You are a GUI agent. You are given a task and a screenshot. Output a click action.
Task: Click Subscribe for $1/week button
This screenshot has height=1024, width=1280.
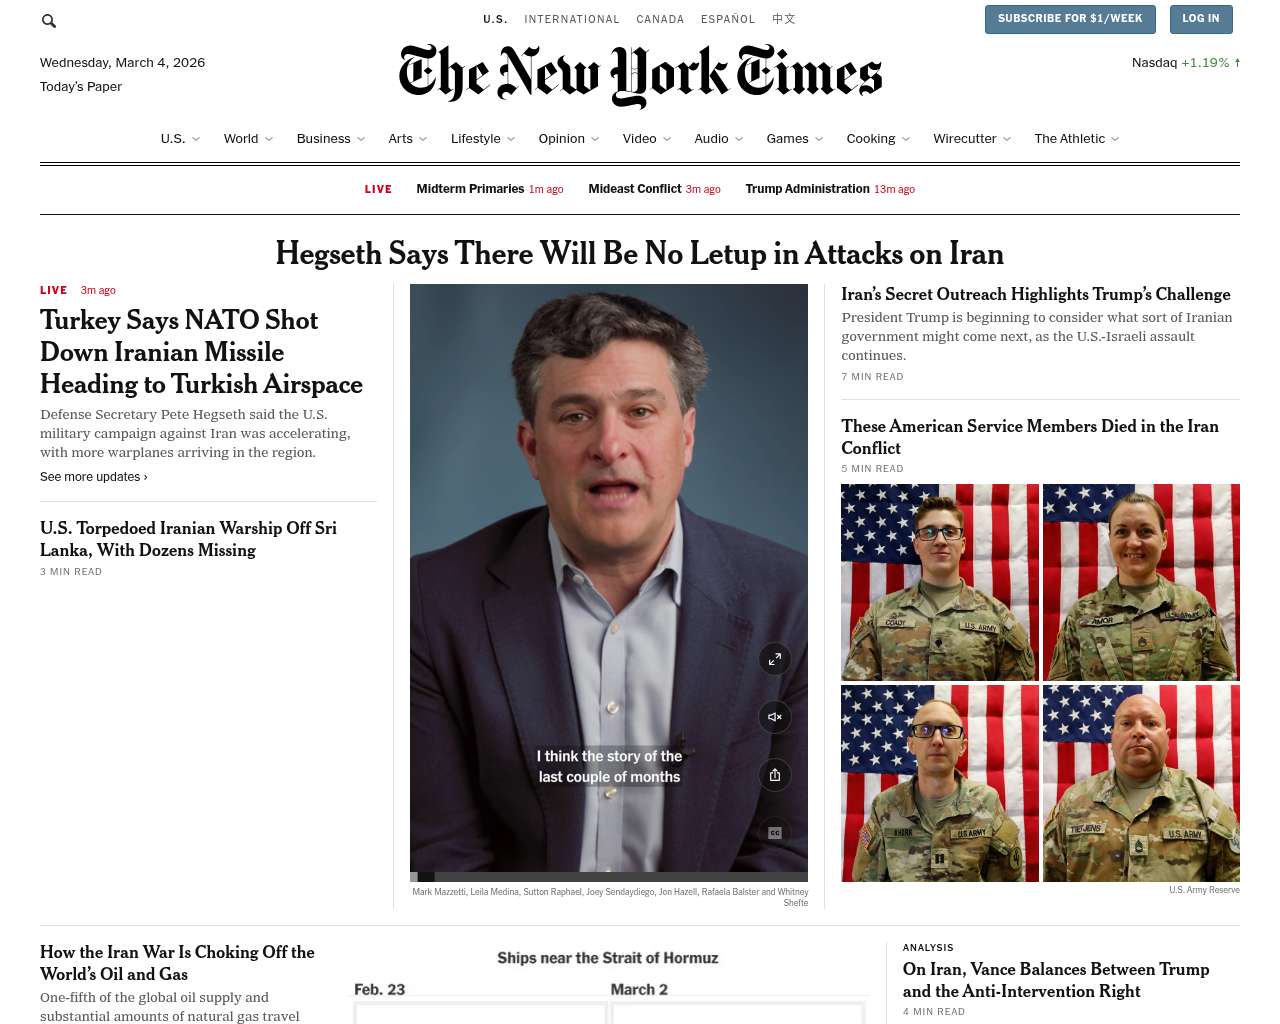(x=1070, y=19)
